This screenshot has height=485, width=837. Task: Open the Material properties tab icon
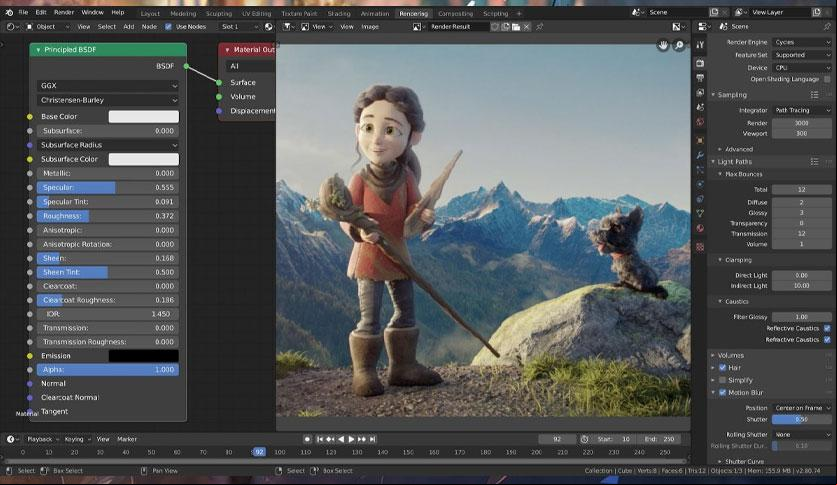click(x=700, y=228)
